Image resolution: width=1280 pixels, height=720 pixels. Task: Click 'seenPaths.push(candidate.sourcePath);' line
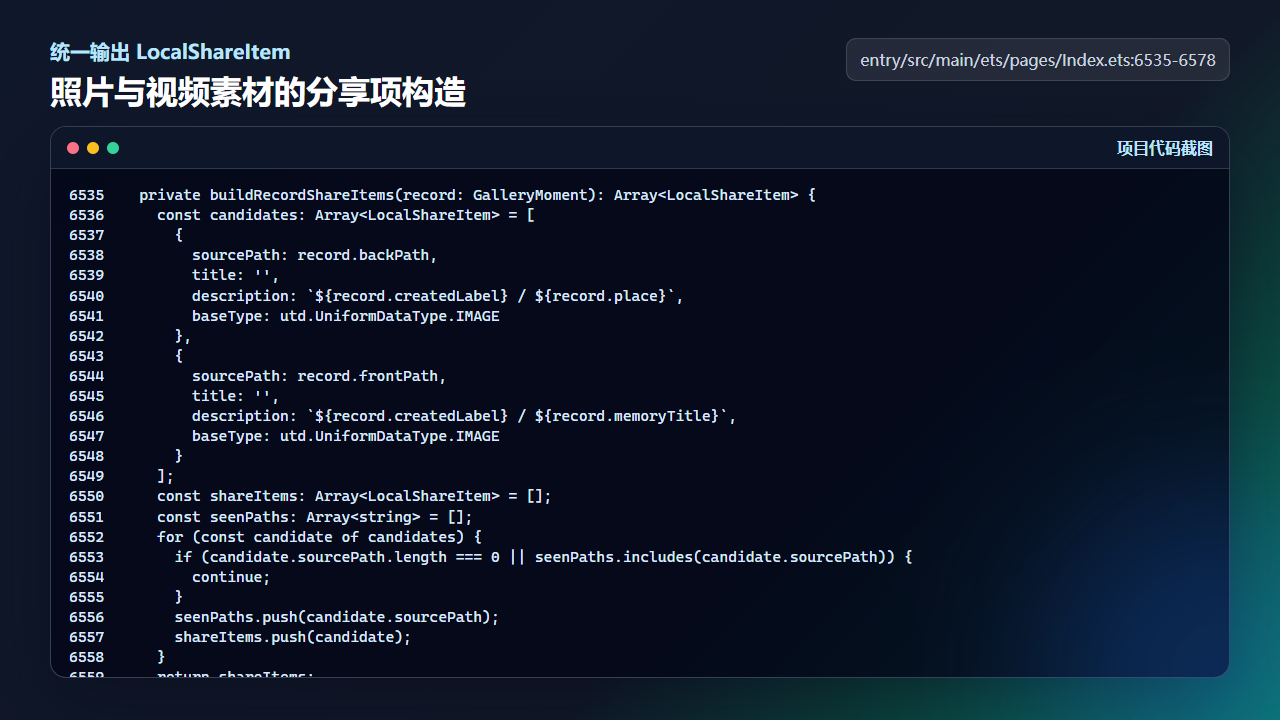[337, 617]
